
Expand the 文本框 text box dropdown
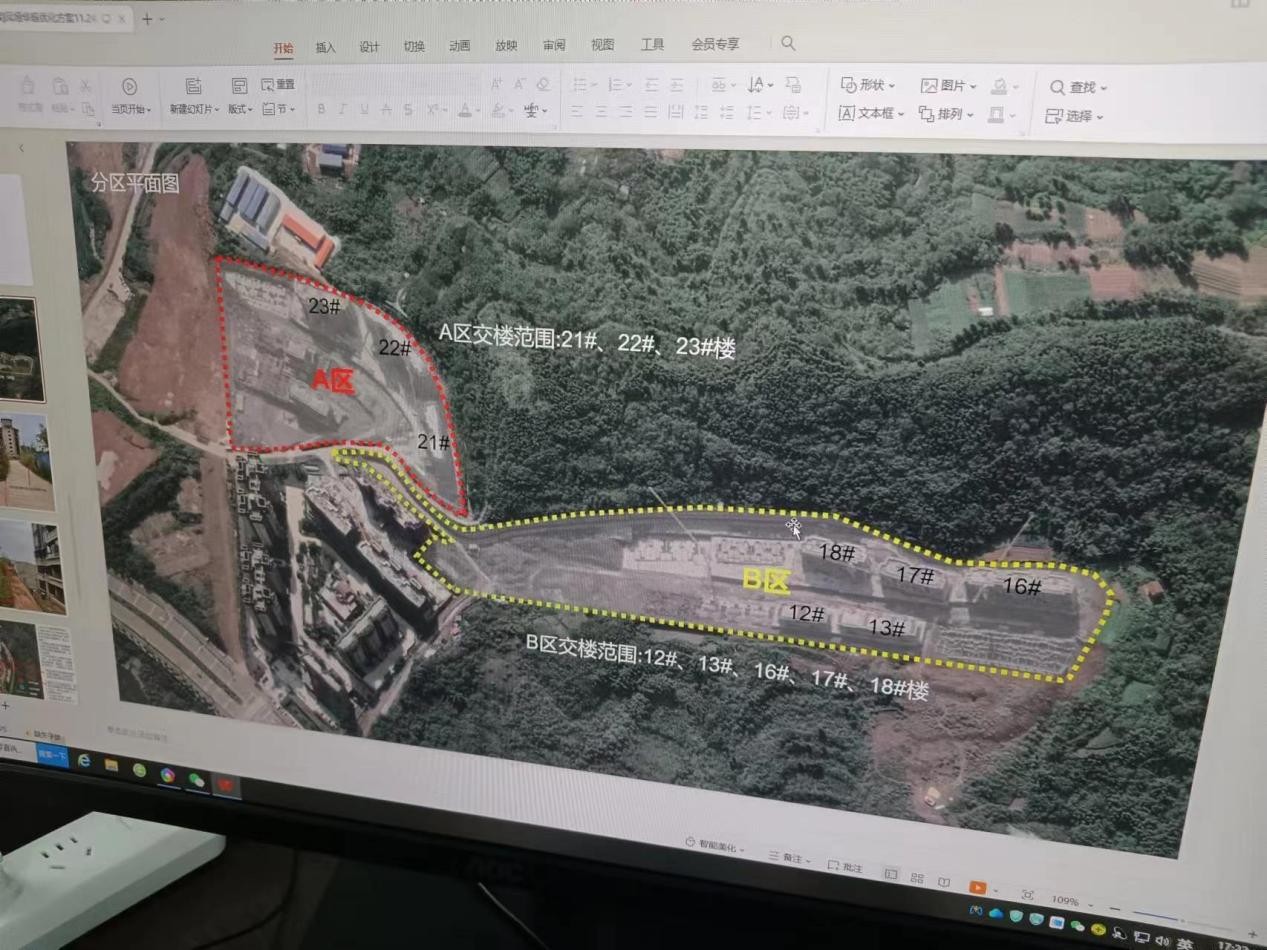tap(870, 114)
